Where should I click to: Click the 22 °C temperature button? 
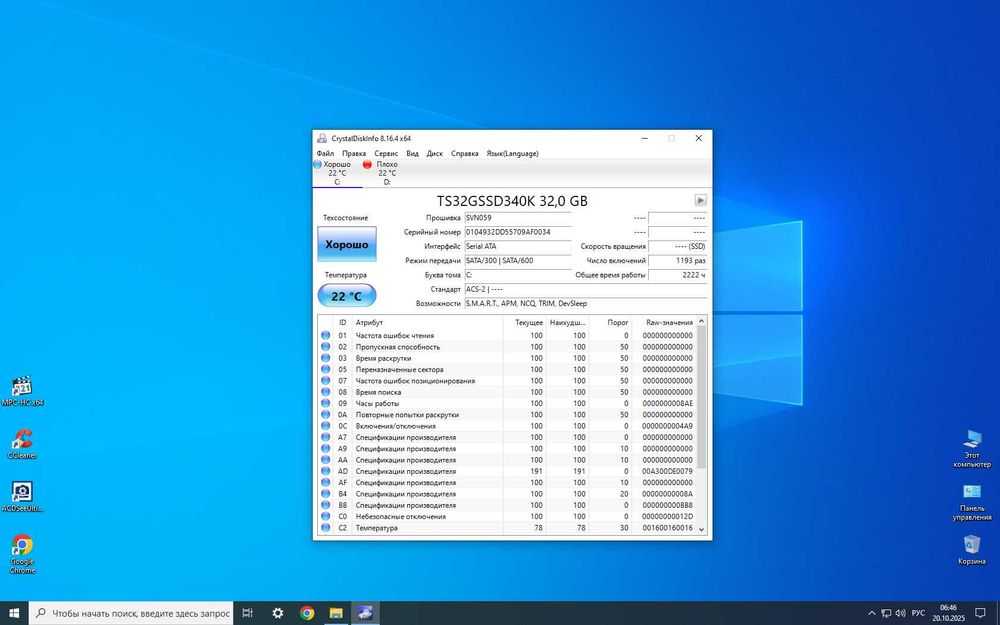pos(347,296)
